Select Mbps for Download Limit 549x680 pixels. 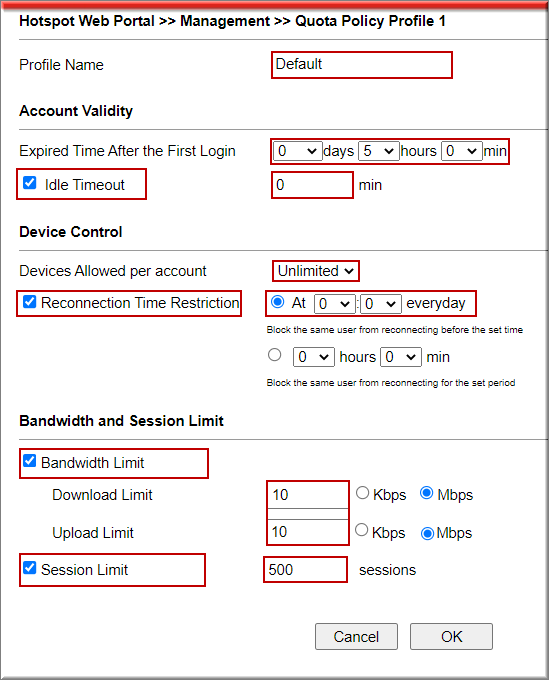tap(427, 493)
